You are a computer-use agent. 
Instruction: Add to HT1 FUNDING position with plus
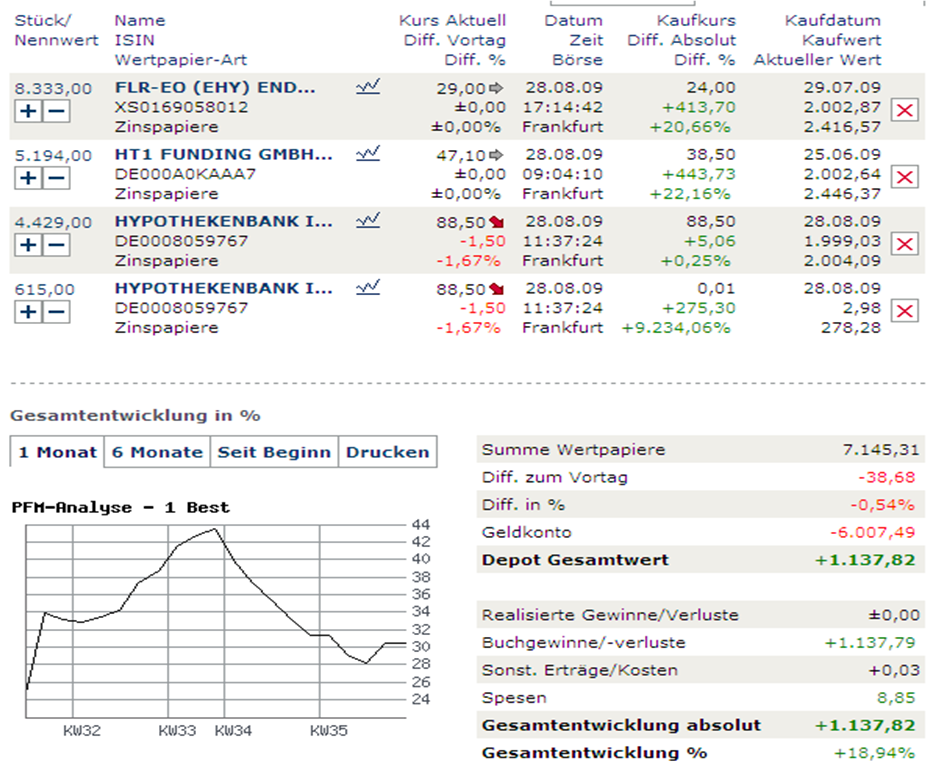pyautogui.click(x=28, y=178)
